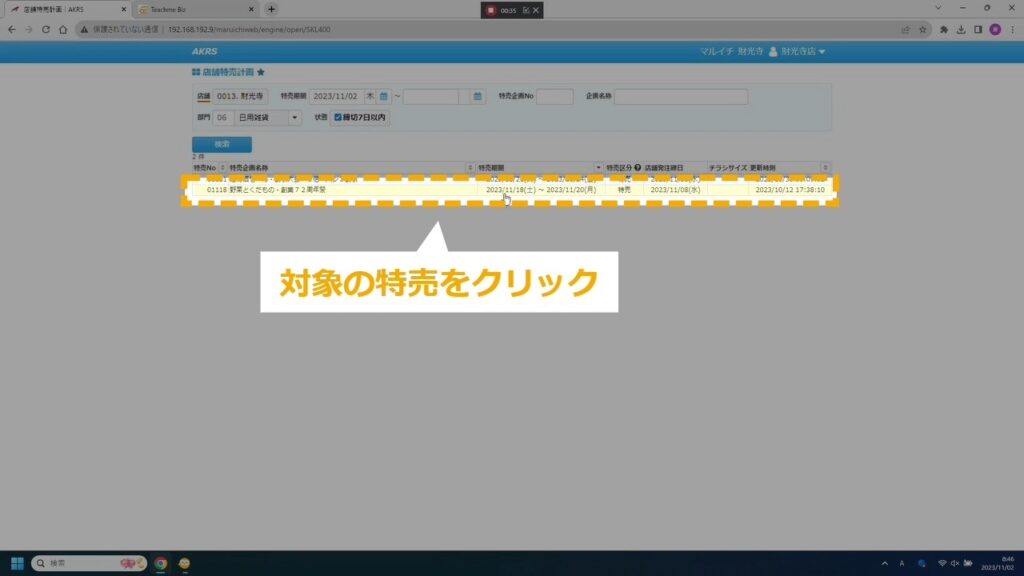The height and width of the screenshot is (576, 1024).
Task: Click the 企画名称 text input field
Action: click(x=680, y=97)
